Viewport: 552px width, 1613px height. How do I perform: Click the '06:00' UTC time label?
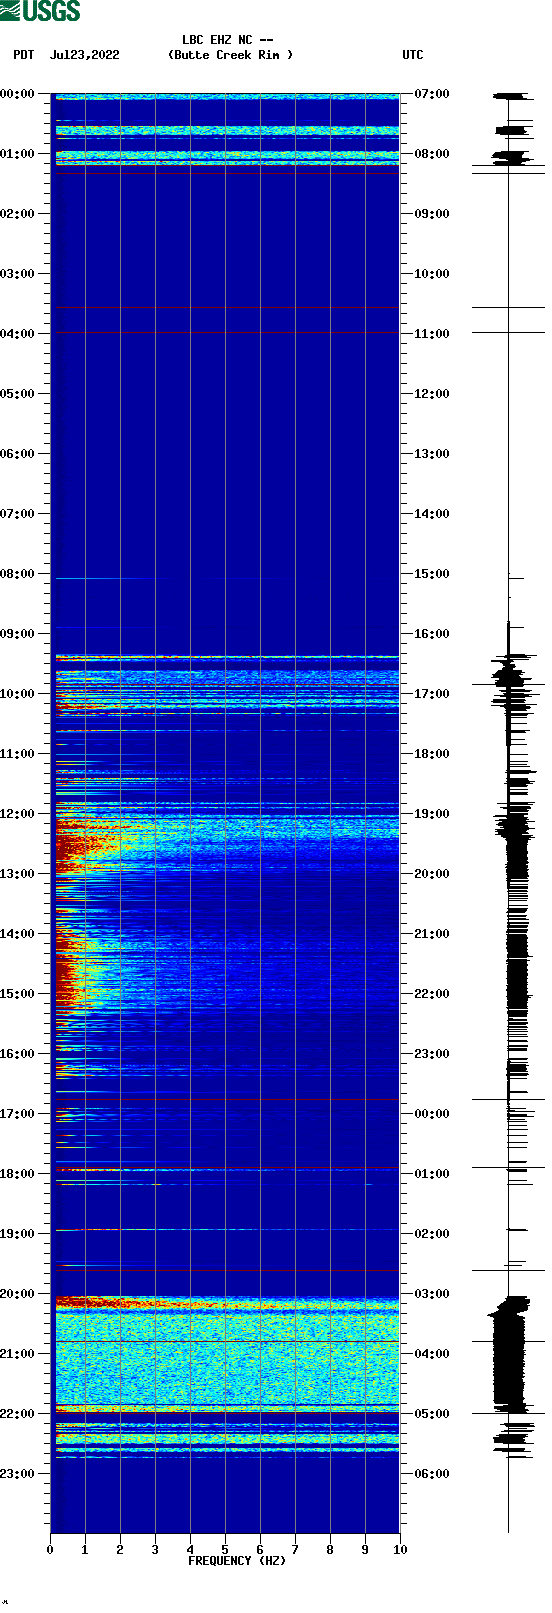point(432,1474)
